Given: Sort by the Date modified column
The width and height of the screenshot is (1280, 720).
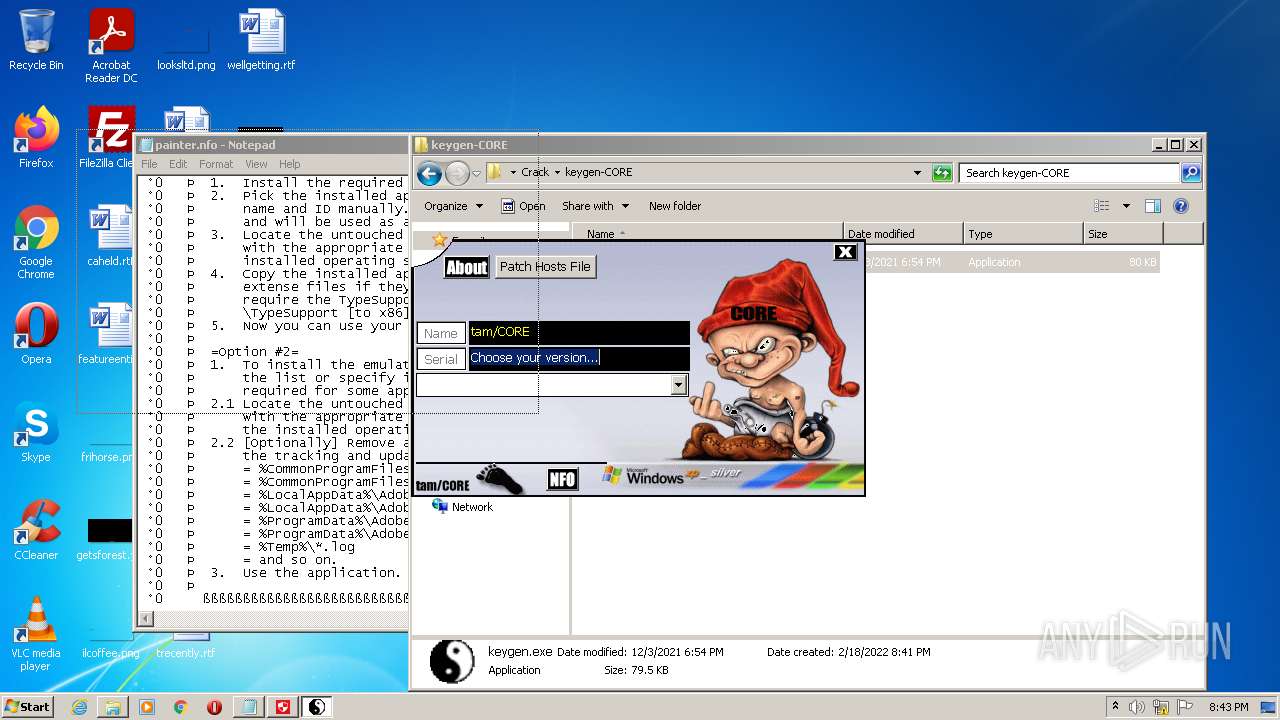Looking at the screenshot, I should [x=904, y=234].
